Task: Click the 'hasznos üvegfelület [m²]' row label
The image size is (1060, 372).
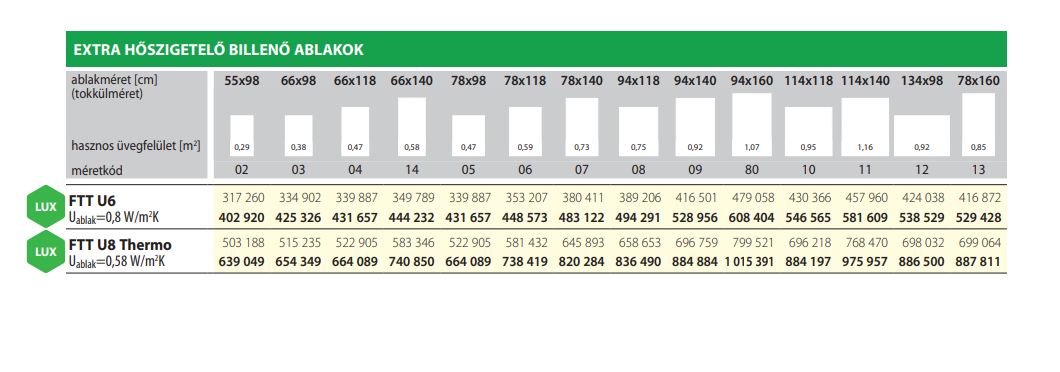Action: tap(136, 145)
